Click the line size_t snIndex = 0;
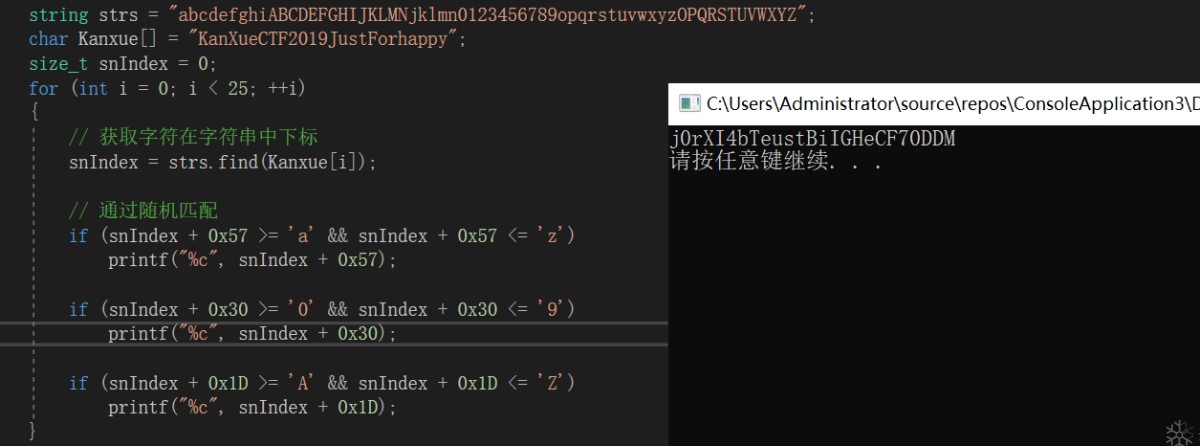The height and width of the screenshot is (446, 1200). (x=123, y=64)
